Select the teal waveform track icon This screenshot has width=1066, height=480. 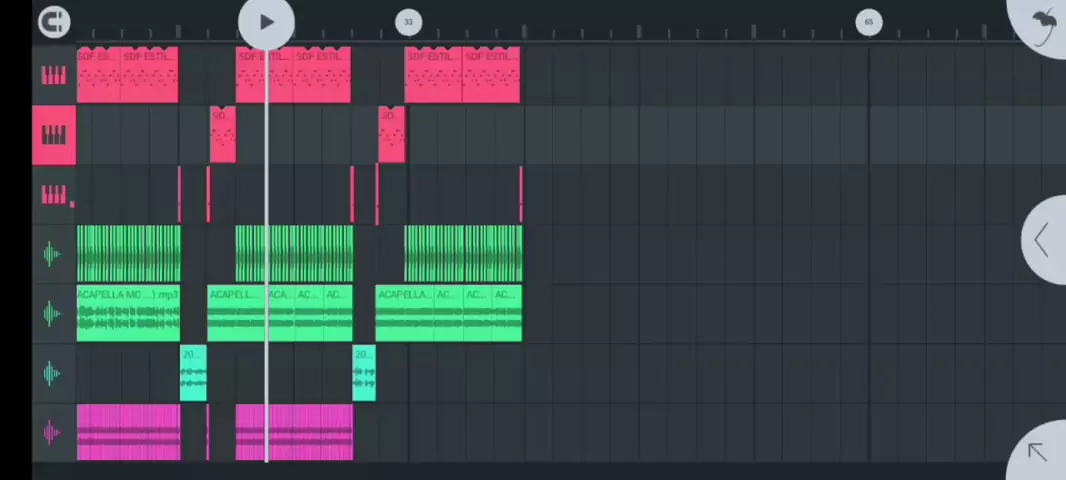[53, 373]
